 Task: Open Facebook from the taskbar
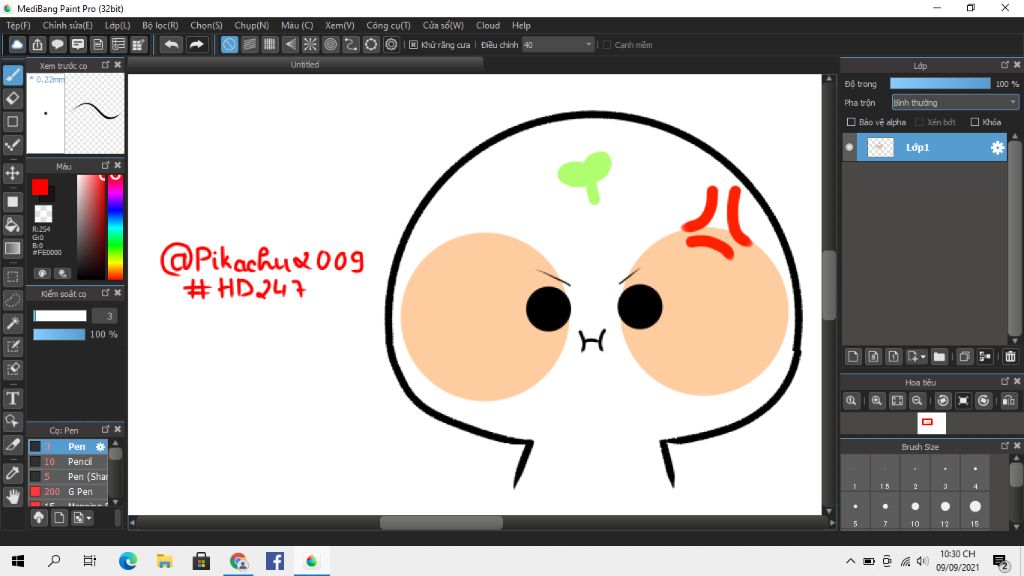click(275, 561)
